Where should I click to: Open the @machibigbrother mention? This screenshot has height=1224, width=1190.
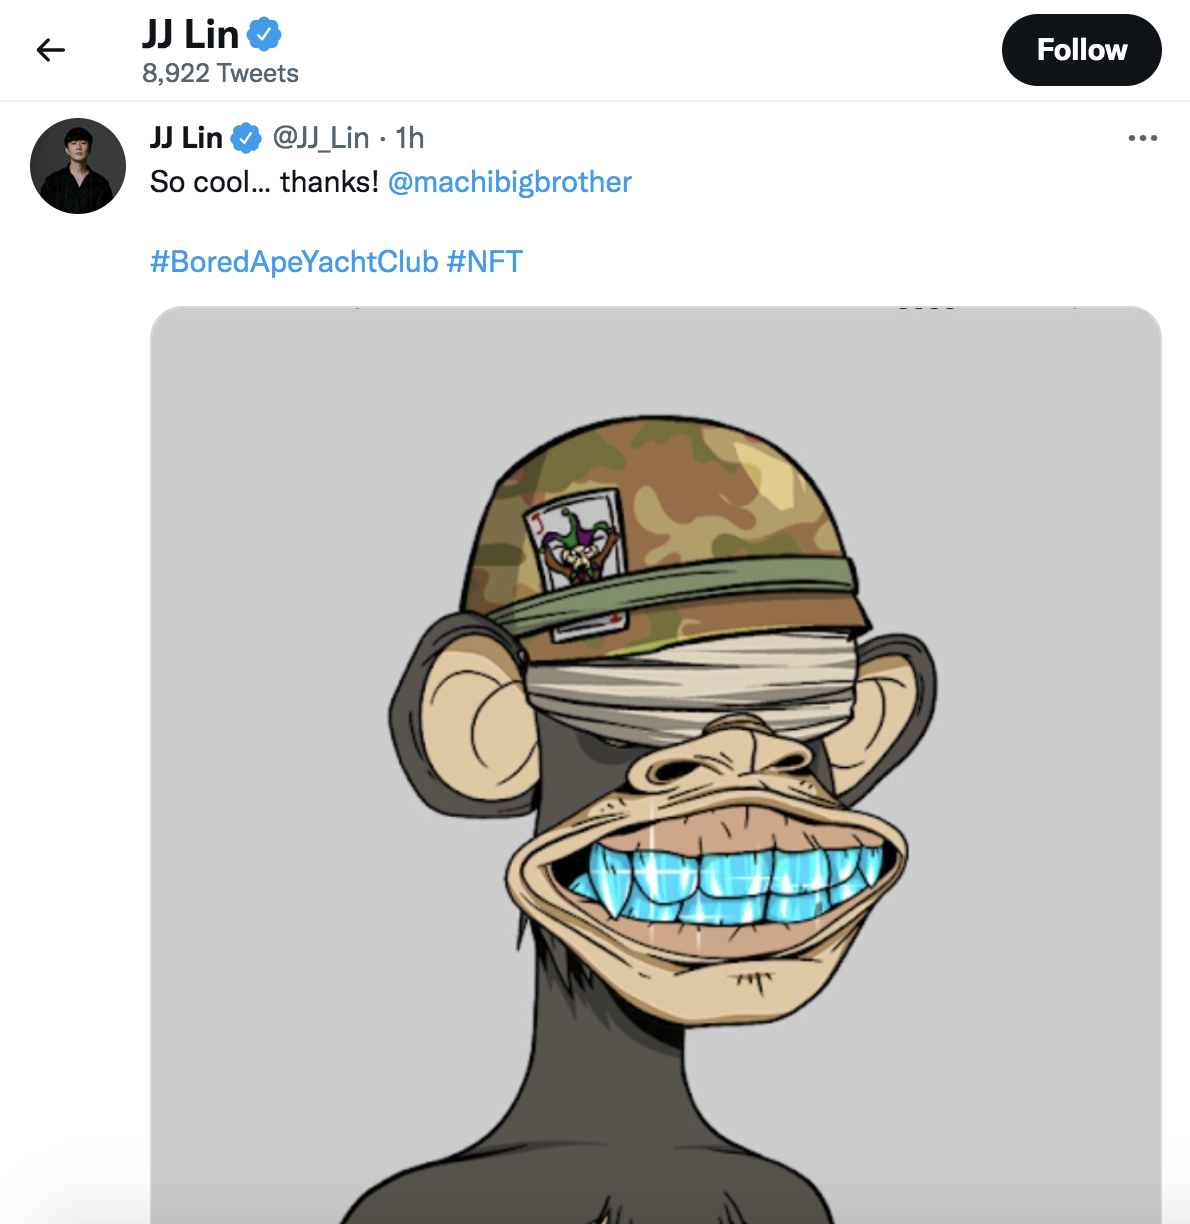pyautogui.click(x=509, y=182)
